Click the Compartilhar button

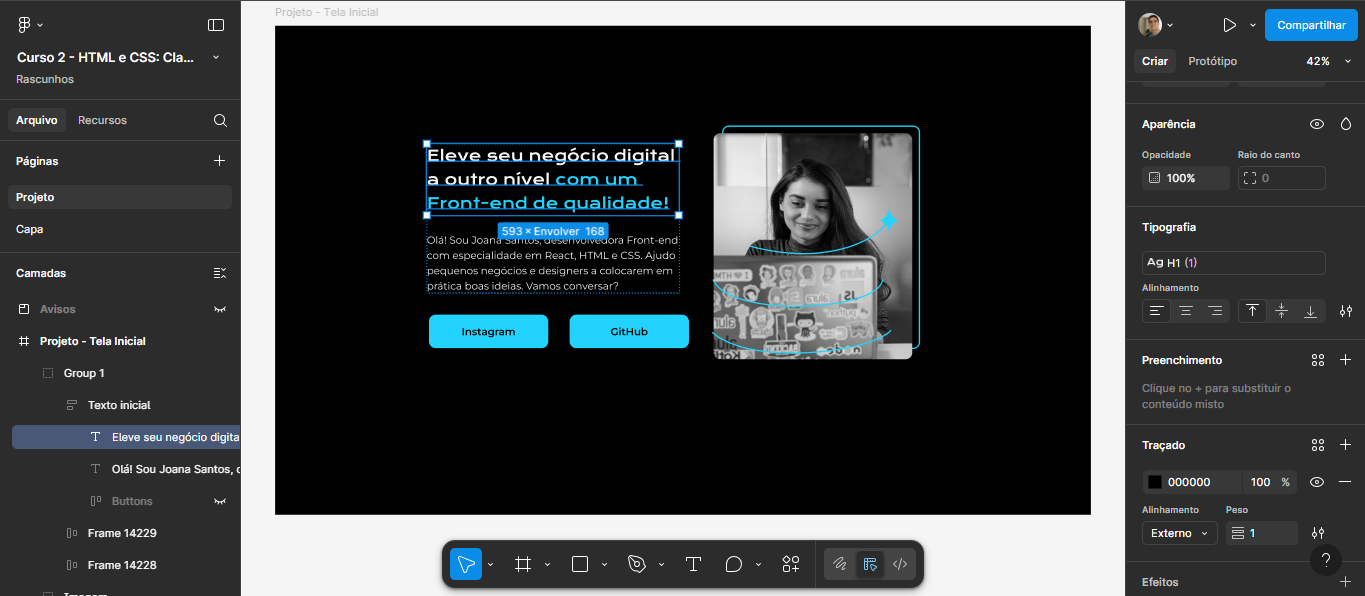click(1311, 25)
